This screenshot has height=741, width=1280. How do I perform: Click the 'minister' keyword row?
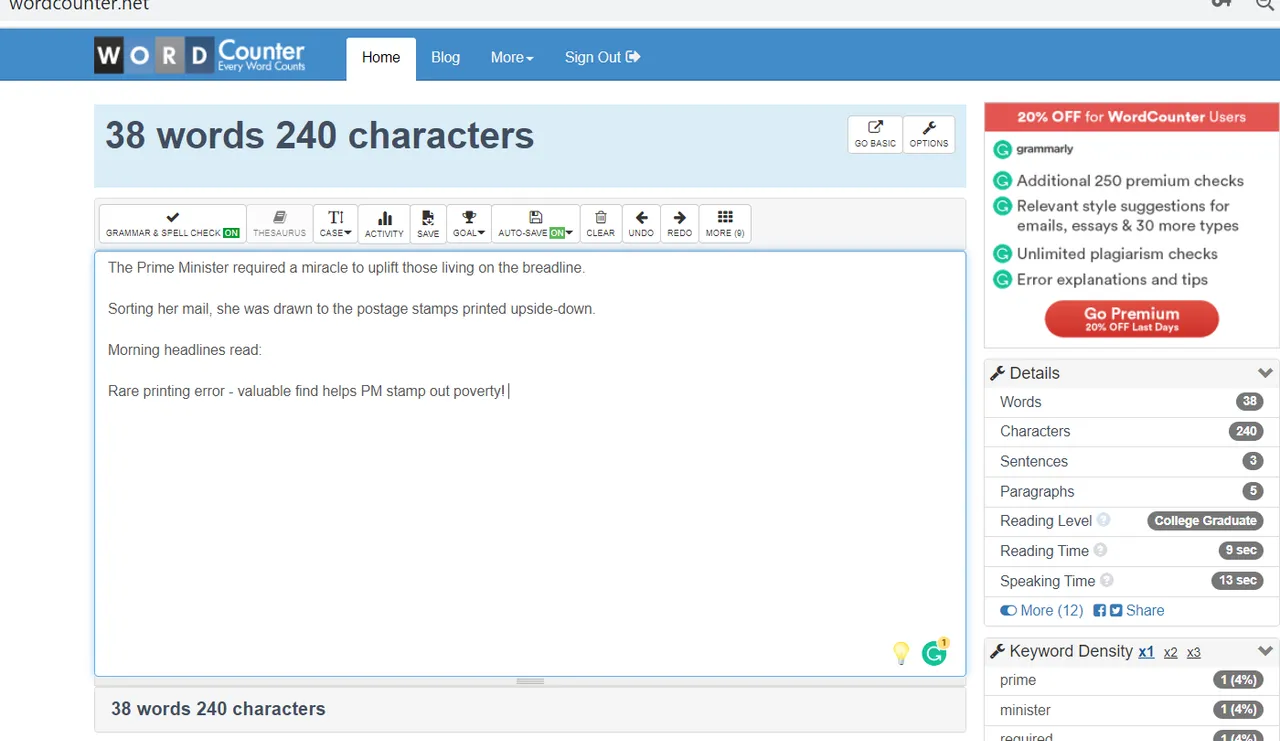pos(1131,710)
